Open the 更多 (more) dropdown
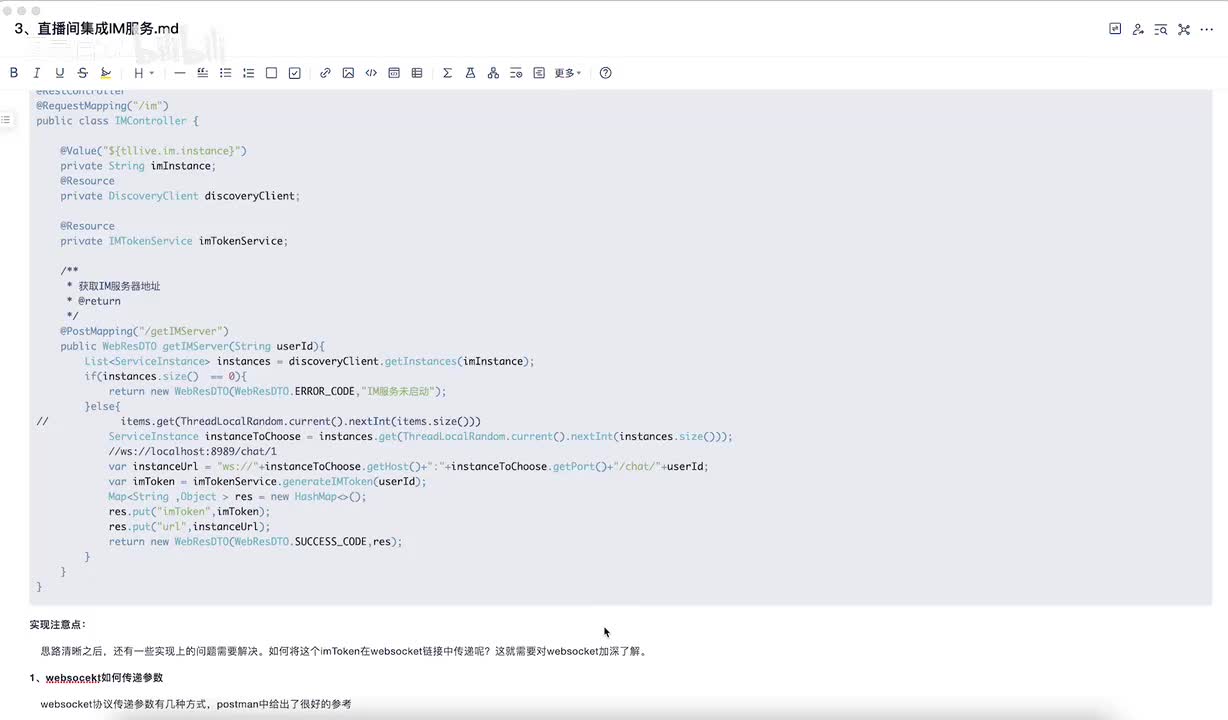Viewport: 1228px width, 720px height. click(x=568, y=73)
